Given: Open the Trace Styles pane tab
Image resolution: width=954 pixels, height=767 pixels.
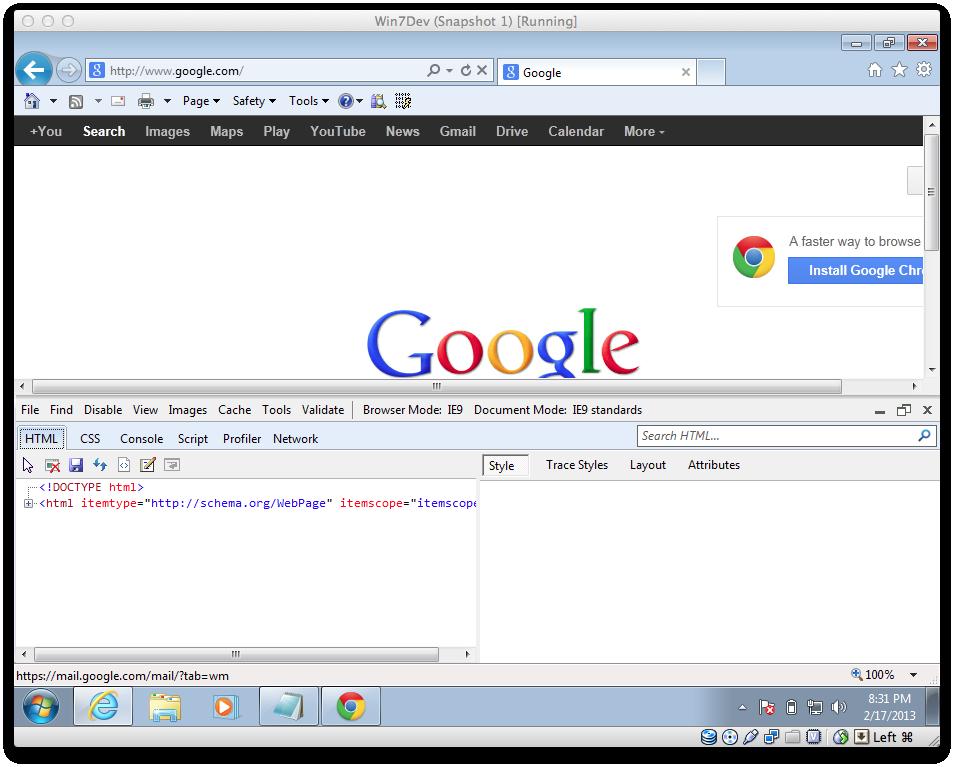Looking at the screenshot, I should coord(577,465).
